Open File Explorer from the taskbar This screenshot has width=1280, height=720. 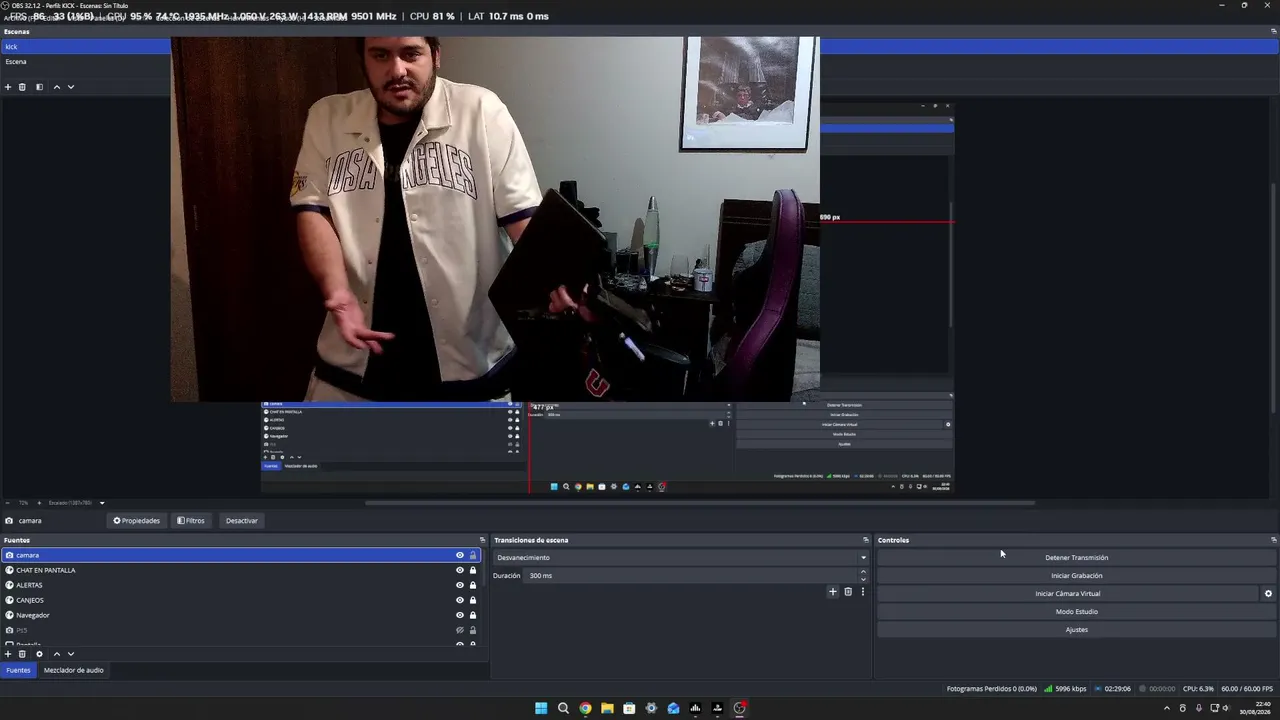pos(607,708)
